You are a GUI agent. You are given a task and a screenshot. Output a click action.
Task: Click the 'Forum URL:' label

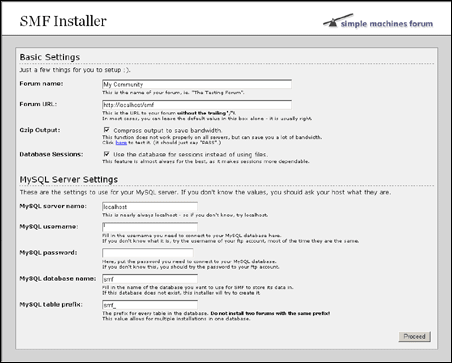[38, 104]
